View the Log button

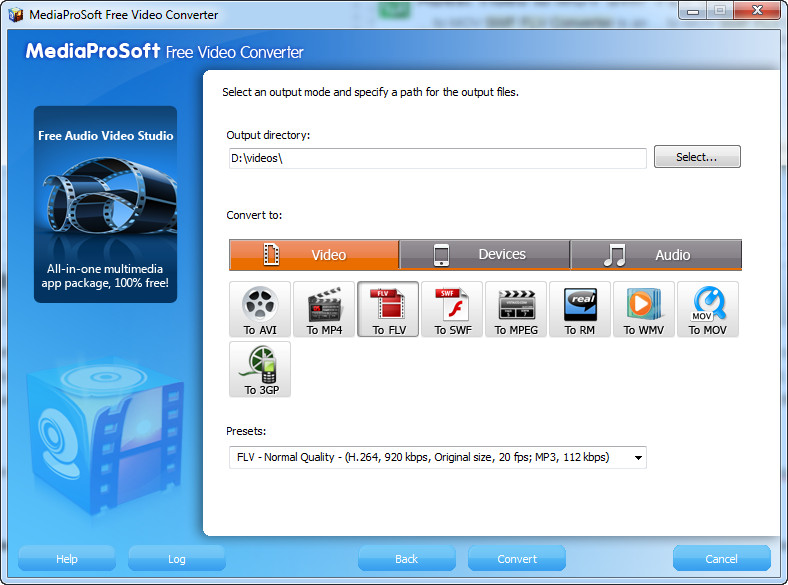(x=176, y=558)
